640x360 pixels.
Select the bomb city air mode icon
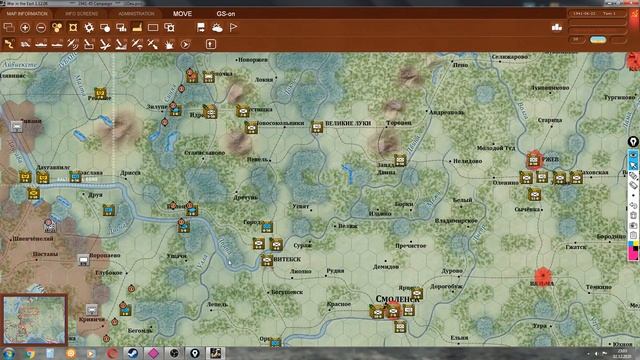coord(121,44)
